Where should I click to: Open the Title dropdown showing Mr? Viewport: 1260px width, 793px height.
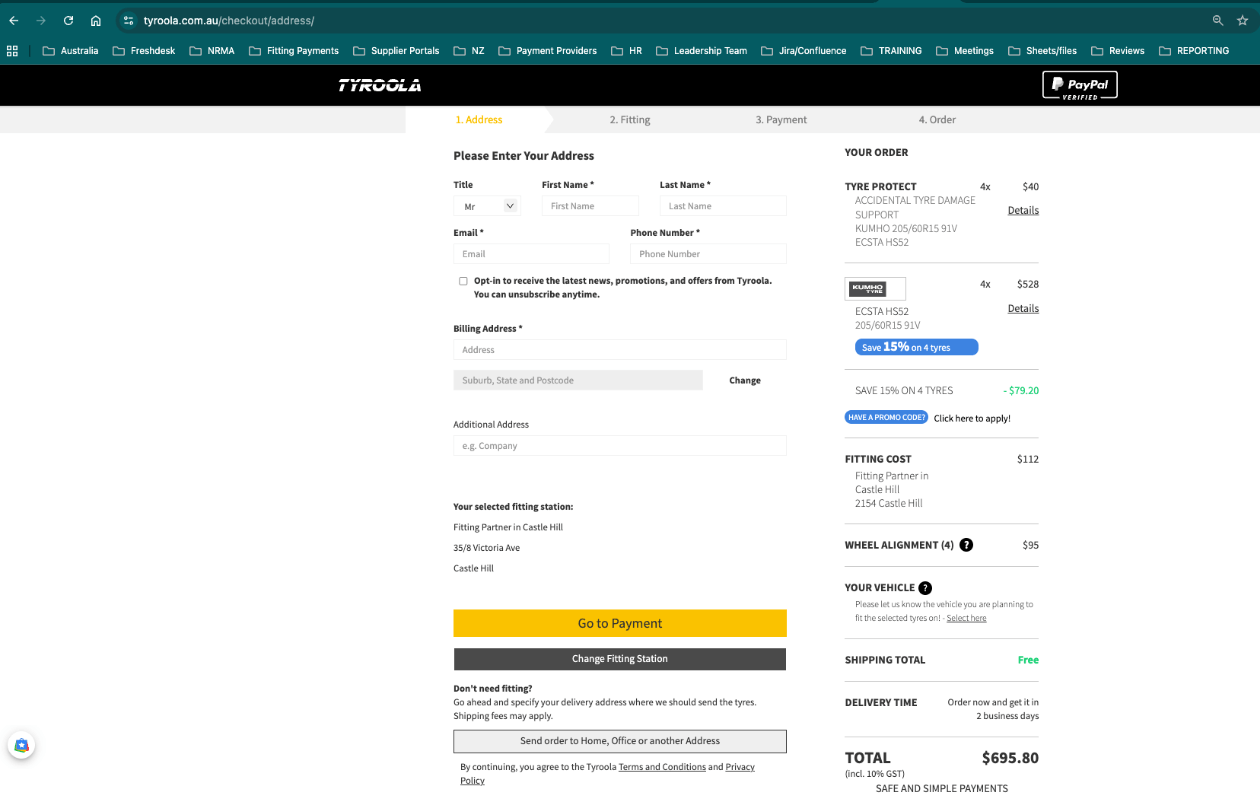(x=487, y=206)
